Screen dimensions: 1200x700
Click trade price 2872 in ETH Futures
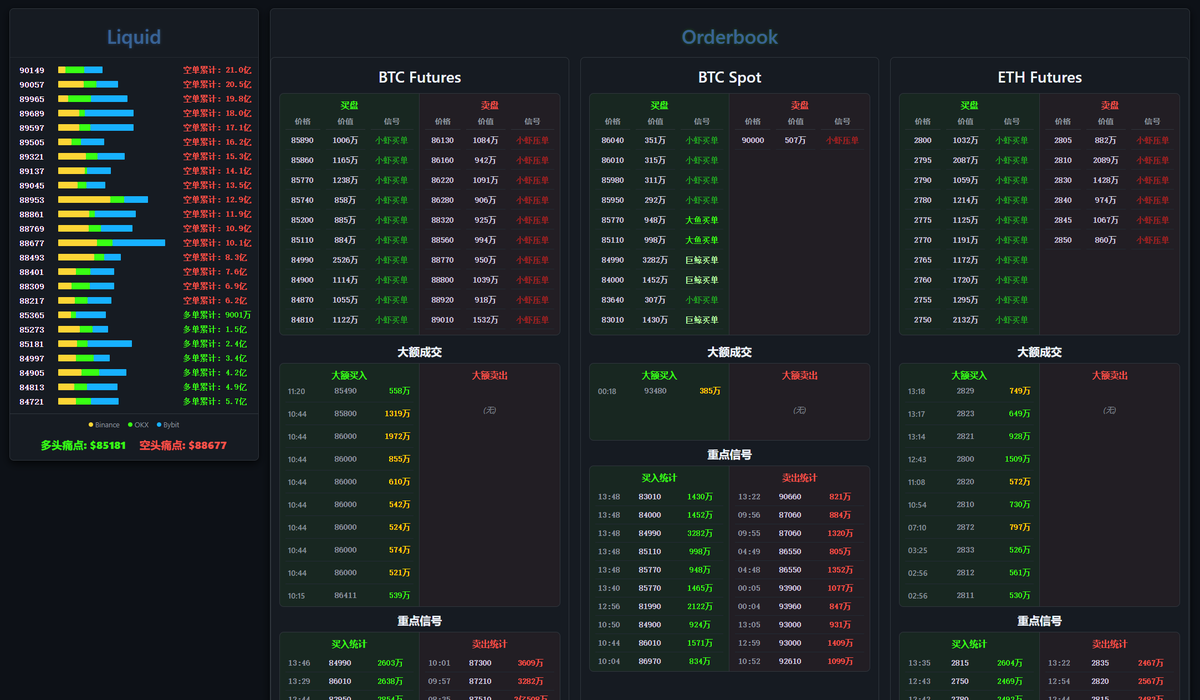click(965, 527)
